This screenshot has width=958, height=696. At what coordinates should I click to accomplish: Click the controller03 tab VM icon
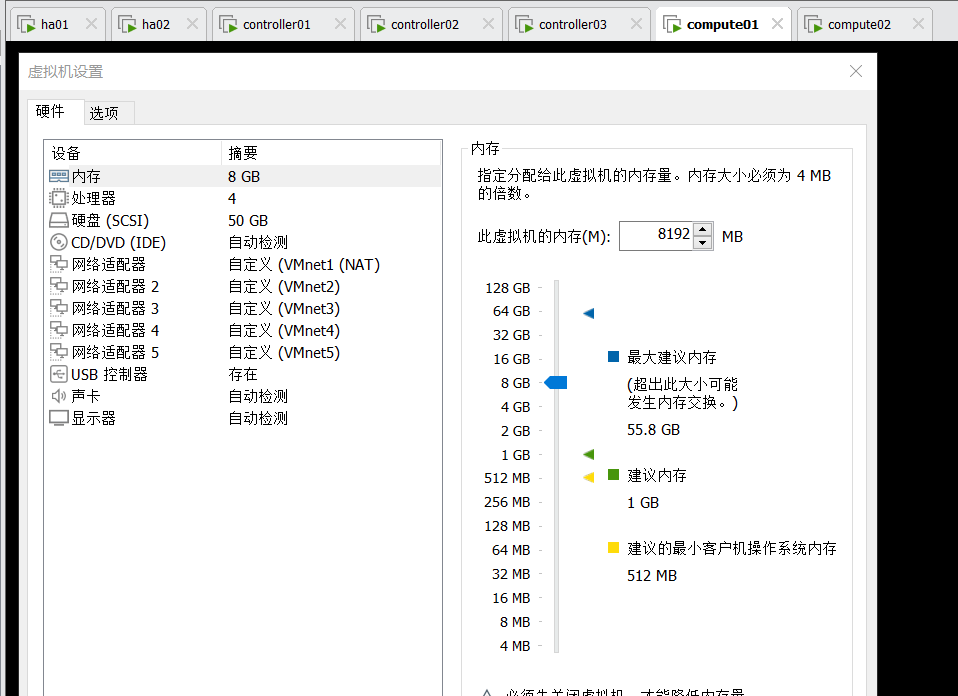(524, 24)
